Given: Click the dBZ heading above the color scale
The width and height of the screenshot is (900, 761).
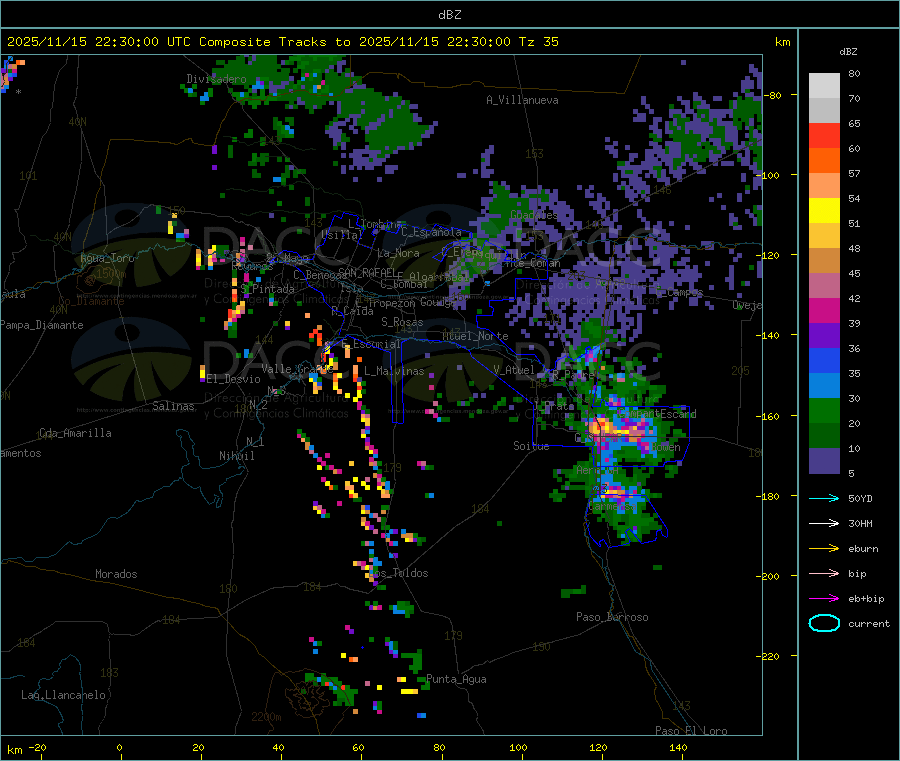Looking at the screenshot, I should click(x=848, y=52).
